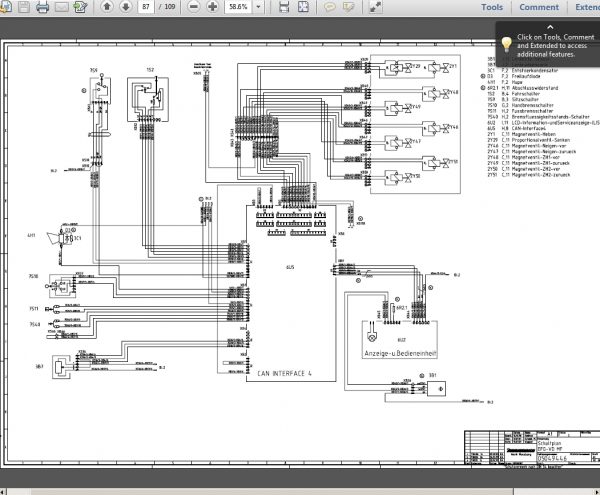Click the 'Anzeige-u.Bedieneinheit' label
The width and height of the screenshot is (600, 495).
[x=400, y=353]
